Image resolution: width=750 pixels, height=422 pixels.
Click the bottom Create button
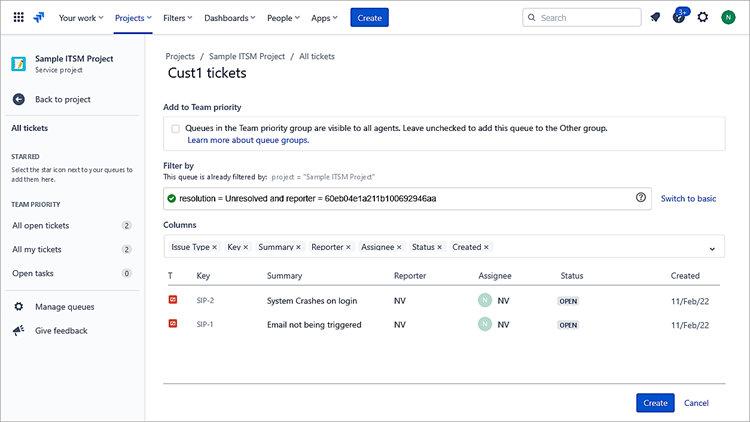pyautogui.click(x=655, y=403)
